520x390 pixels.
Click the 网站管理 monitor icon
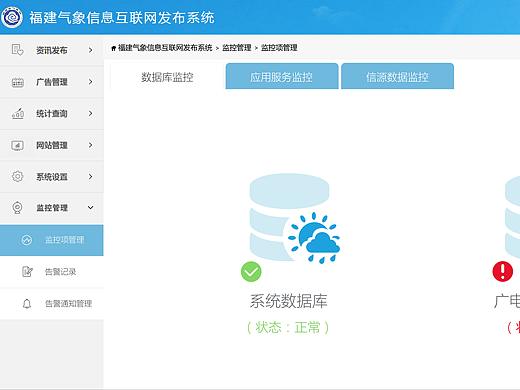(x=17, y=145)
